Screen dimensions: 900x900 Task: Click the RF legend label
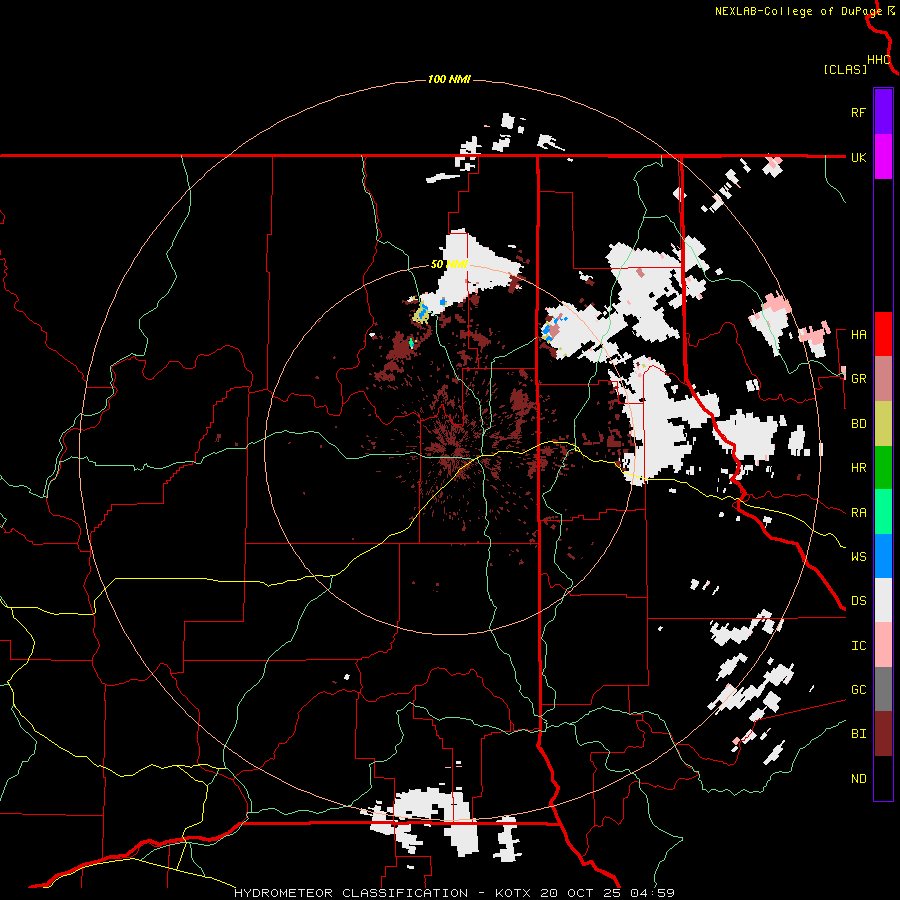[858, 112]
